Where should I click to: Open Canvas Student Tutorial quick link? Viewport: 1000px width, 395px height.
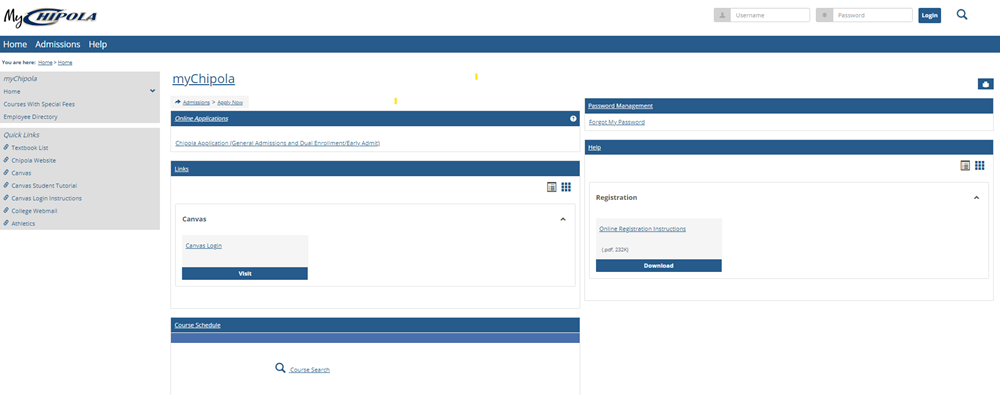tap(44, 186)
